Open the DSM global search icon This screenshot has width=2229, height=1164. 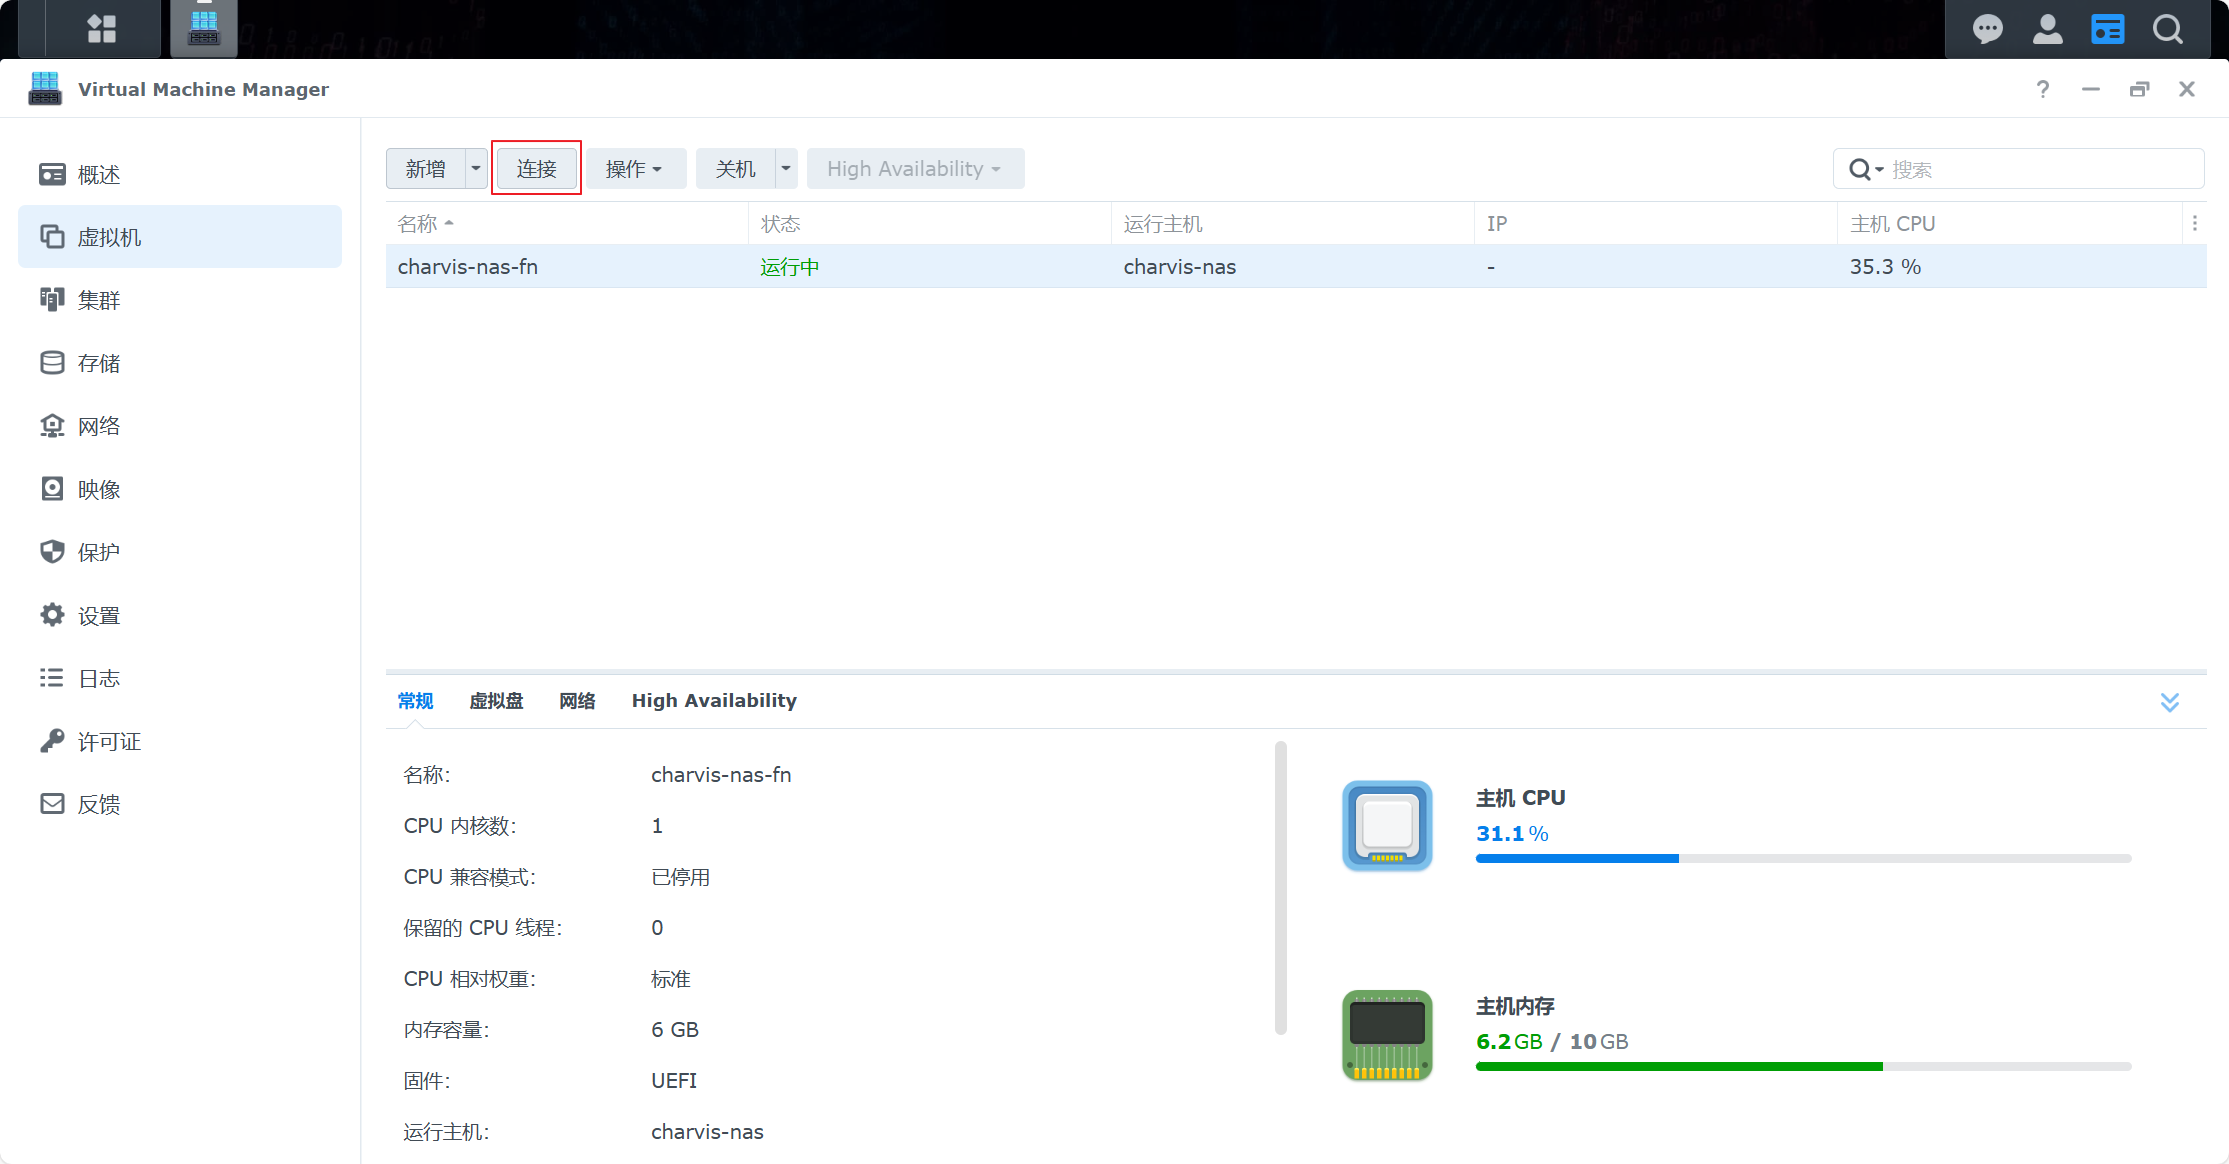tap(2167, 29)
